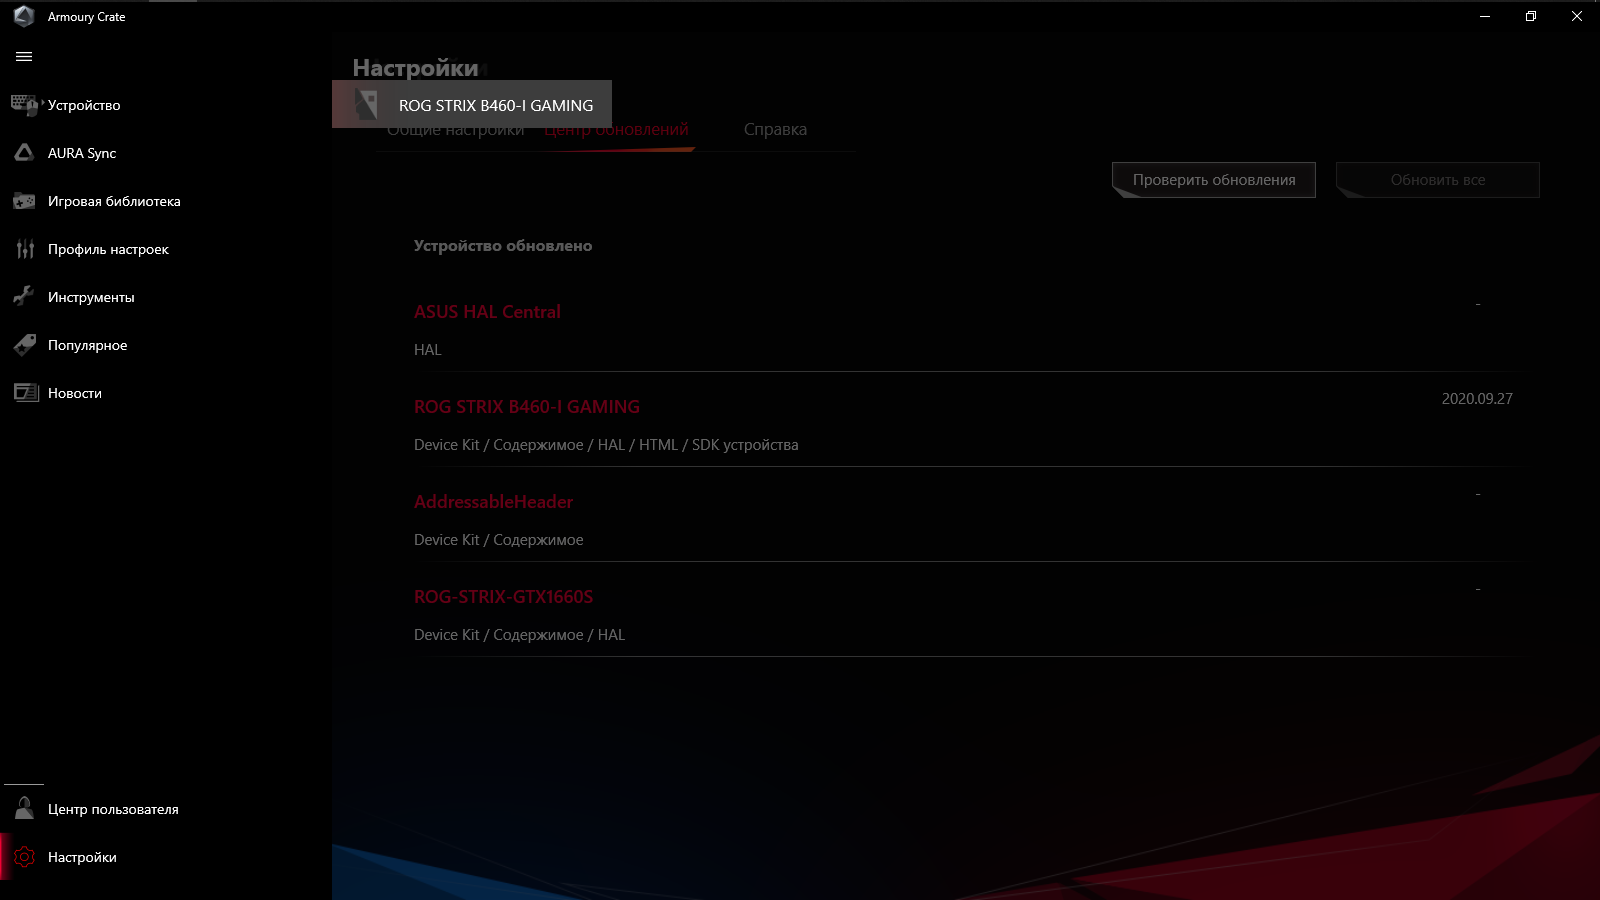The width and height of the screenshot is (1600, 900).
Task: Open Центр пользователя
Action: [x=113, y=809]
